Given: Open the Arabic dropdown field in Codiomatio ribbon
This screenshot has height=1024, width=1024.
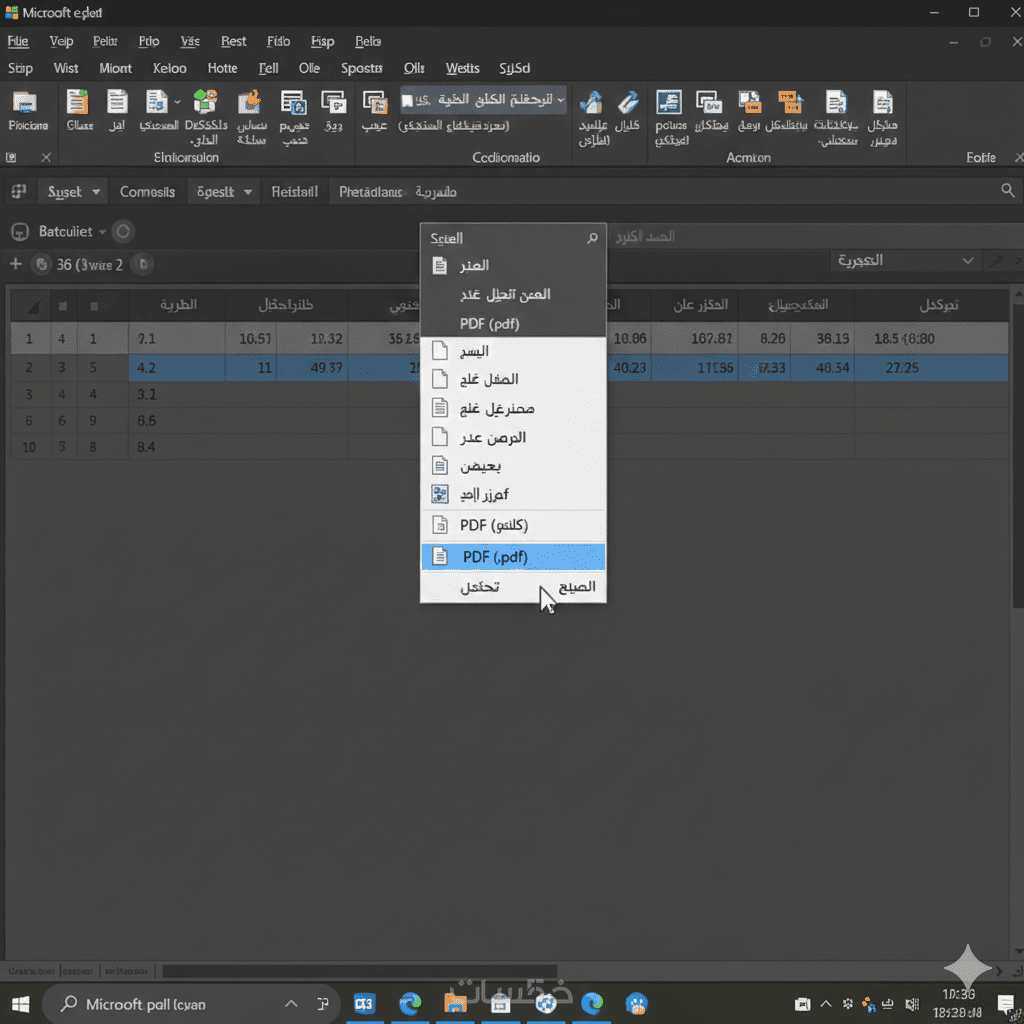Looking at the screenshot, I should coord(483,99).
